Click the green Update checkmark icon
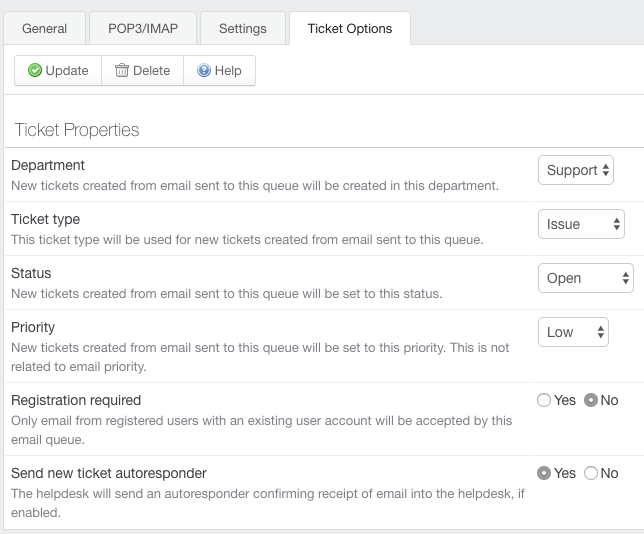This screenshot has height=534, width=644. 35,70
